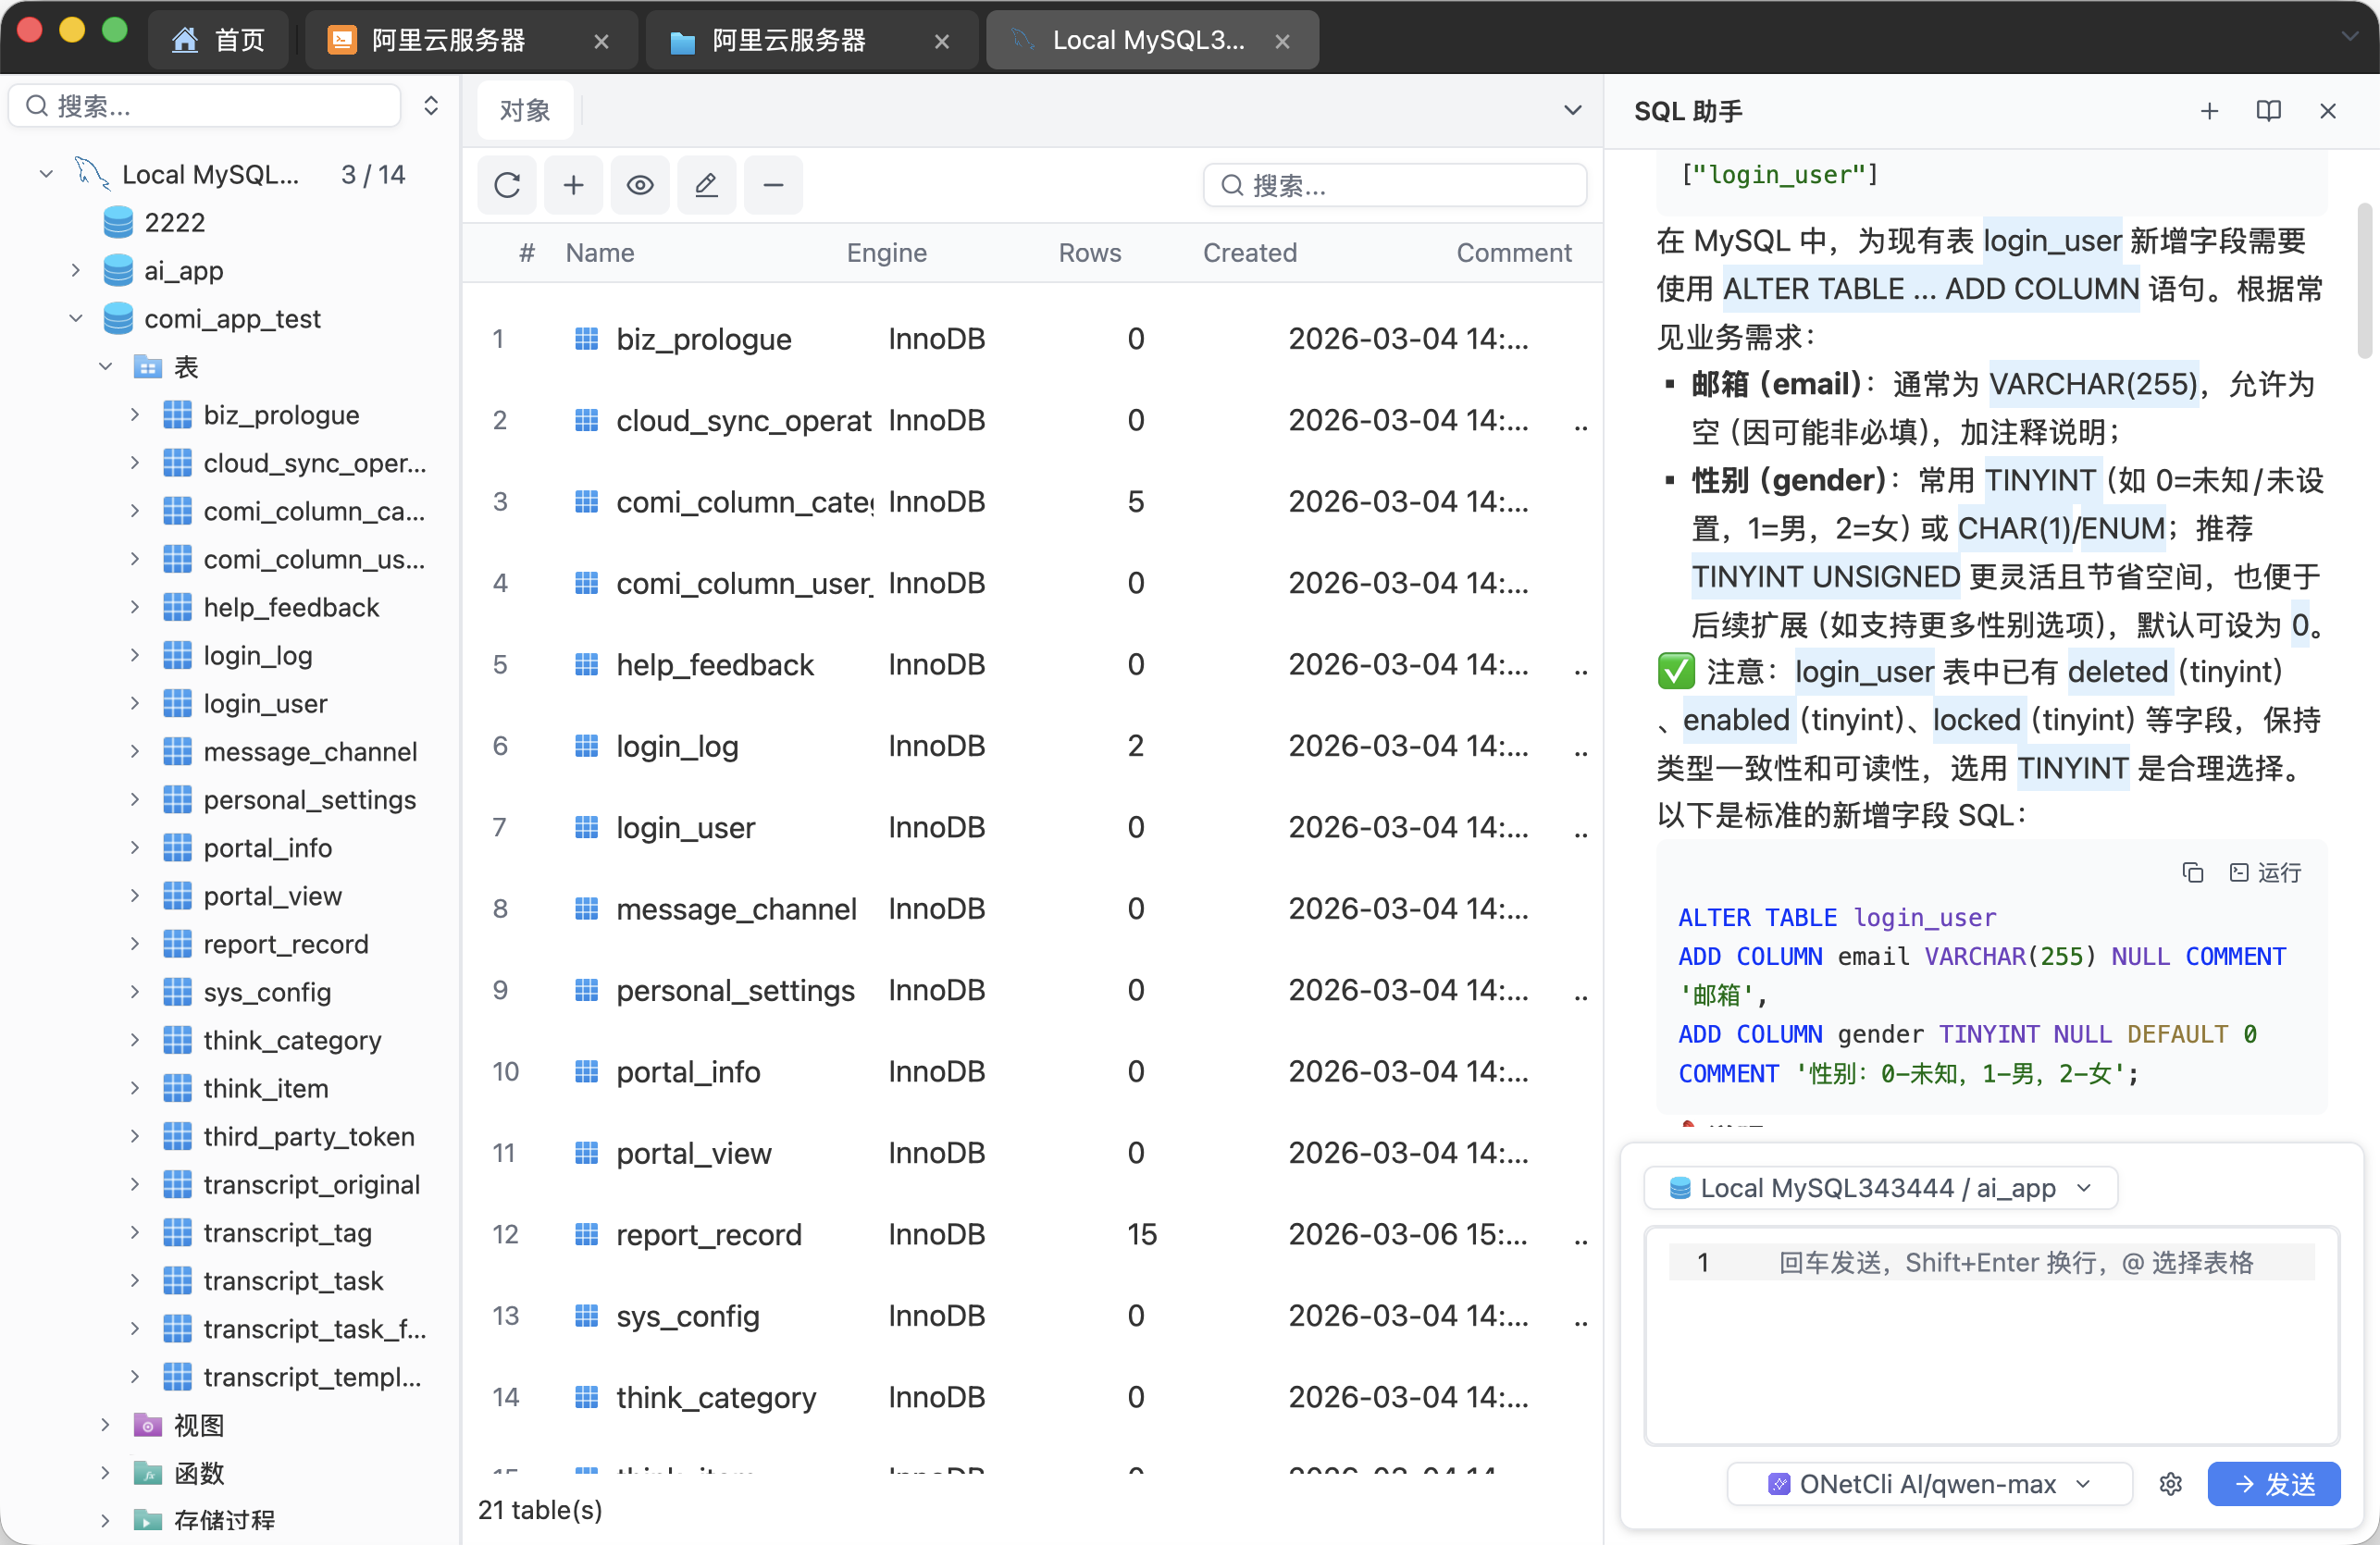Open AI settings with the gear icon

click(2171, 1484)
